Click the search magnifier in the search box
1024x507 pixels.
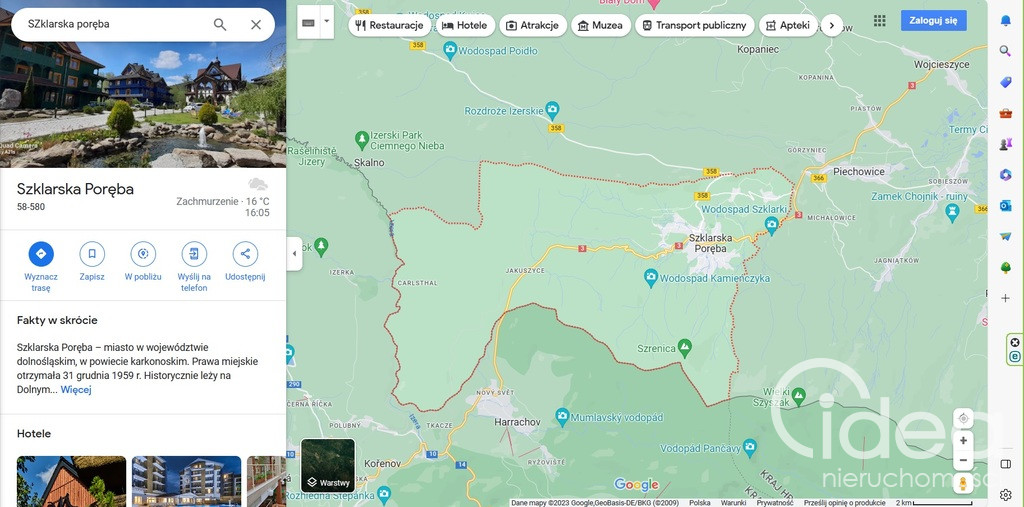pos(220,25)
